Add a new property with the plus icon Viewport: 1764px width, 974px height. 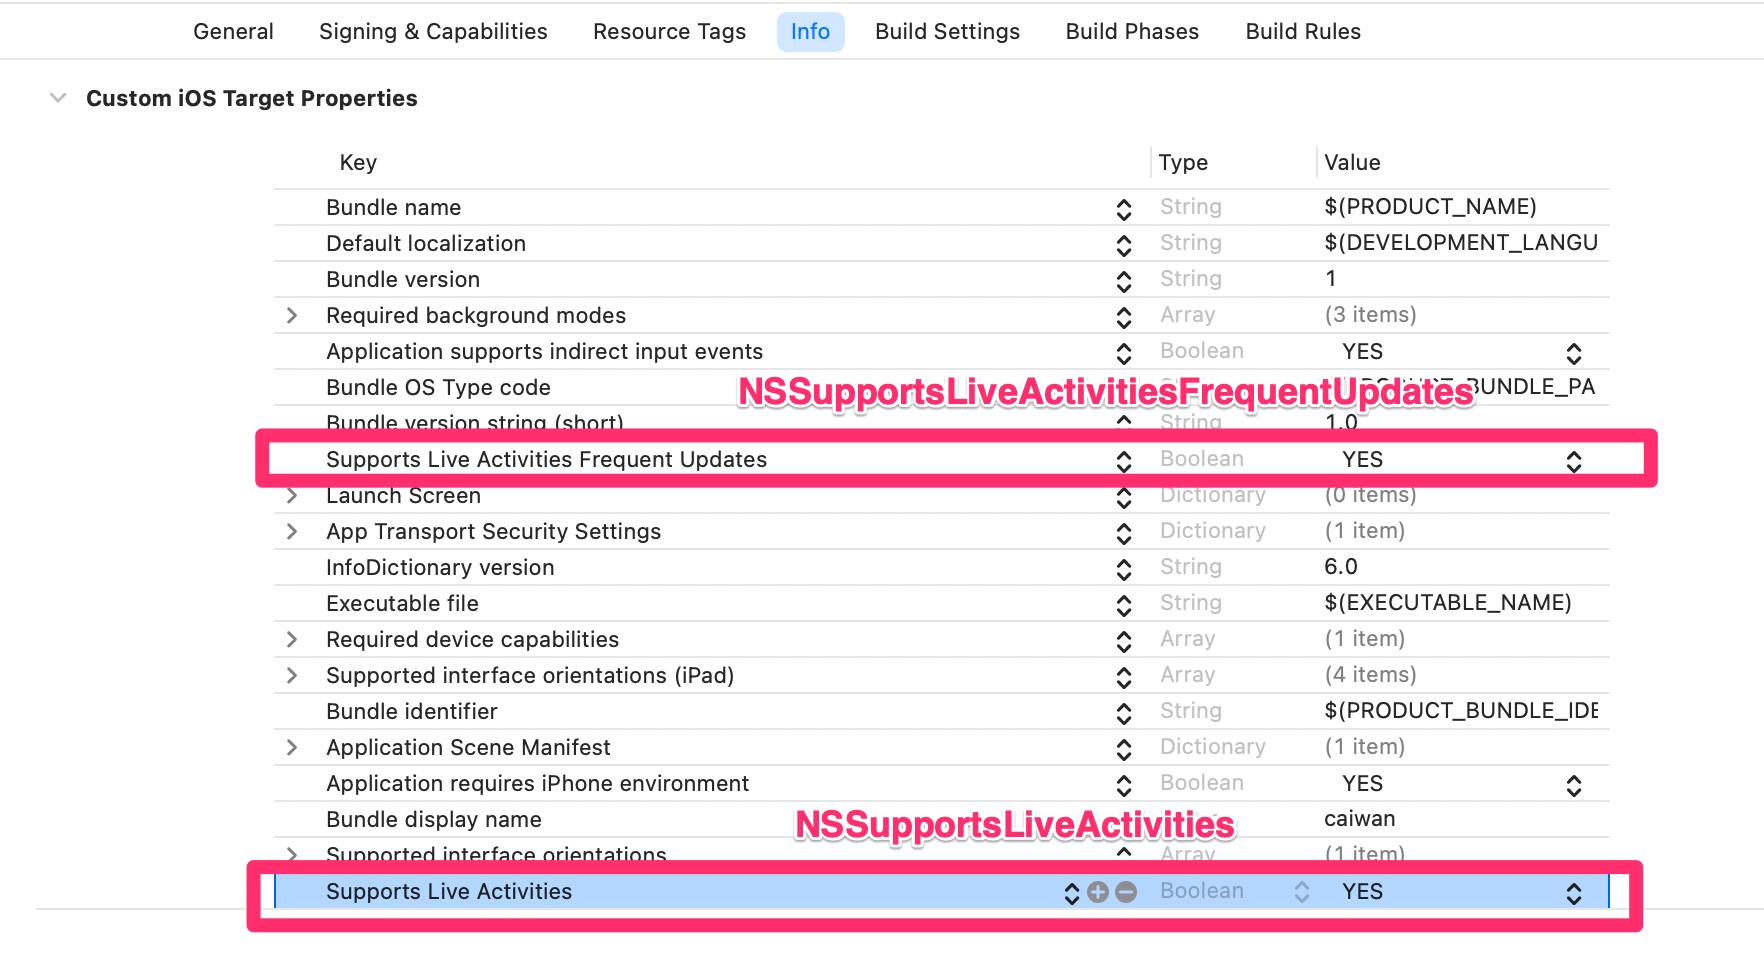[1098, 891]
